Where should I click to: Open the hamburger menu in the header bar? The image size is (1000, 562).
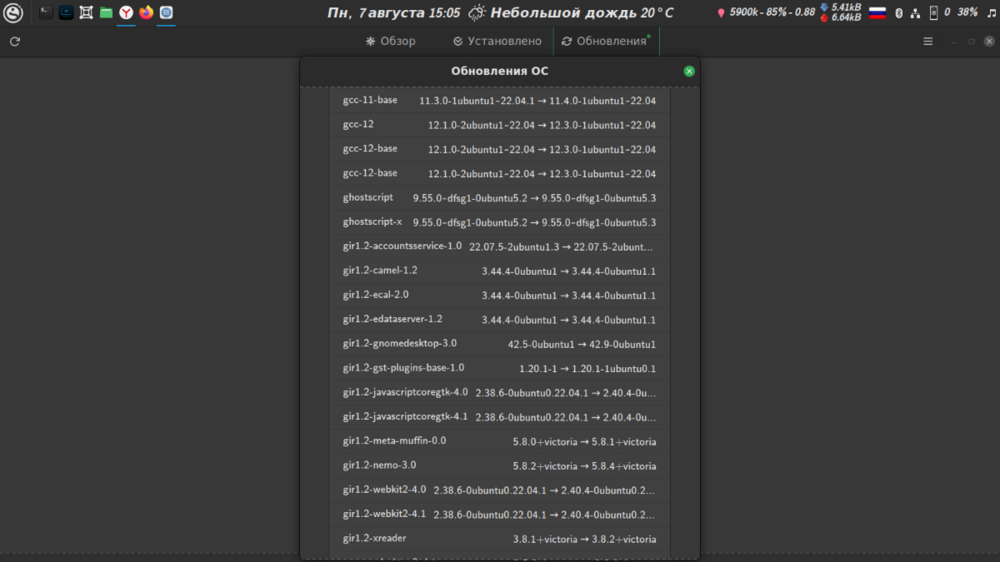(928, 41)
